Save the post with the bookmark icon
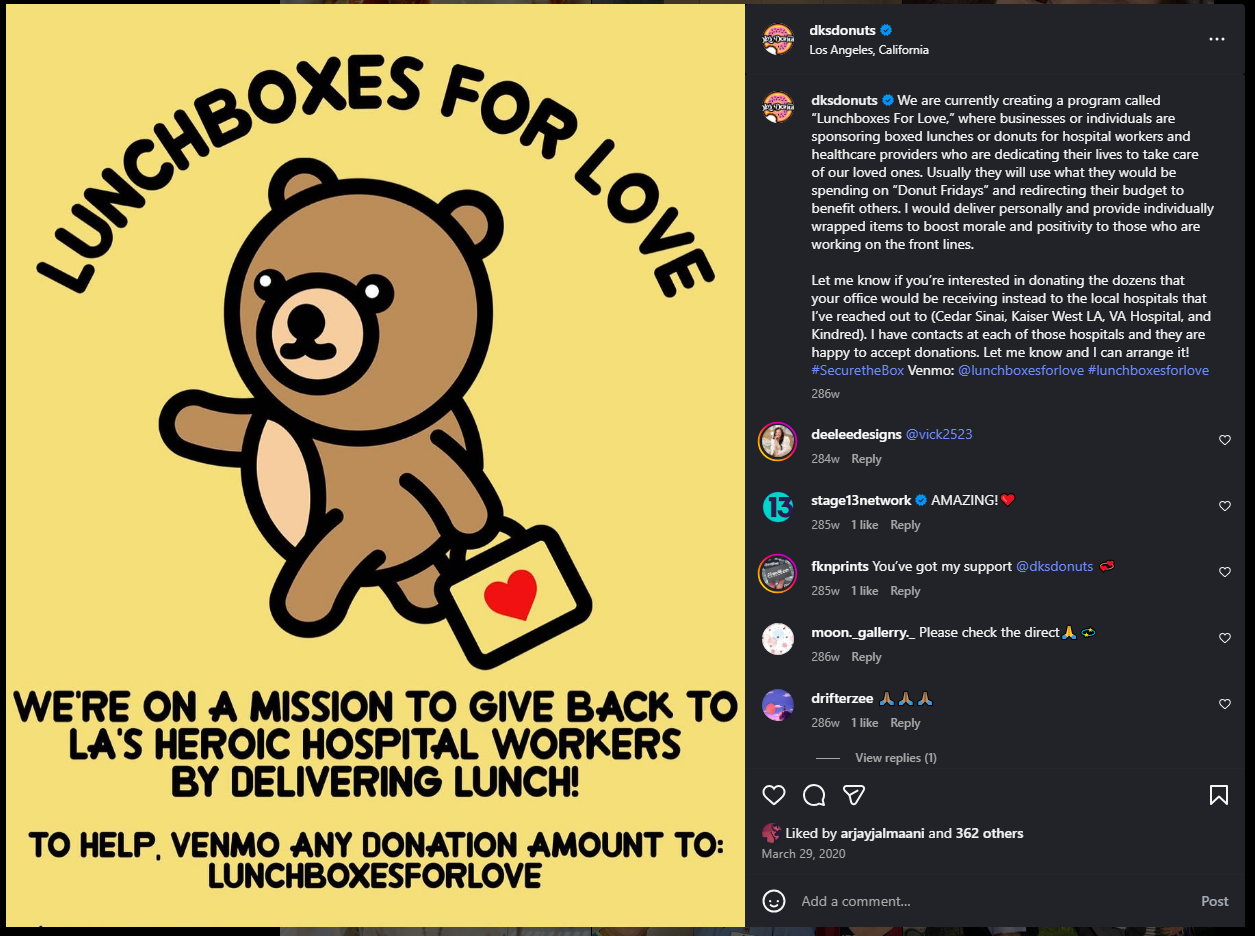1255x936 pixels. pyautogui.click(x=1218, y=795)
